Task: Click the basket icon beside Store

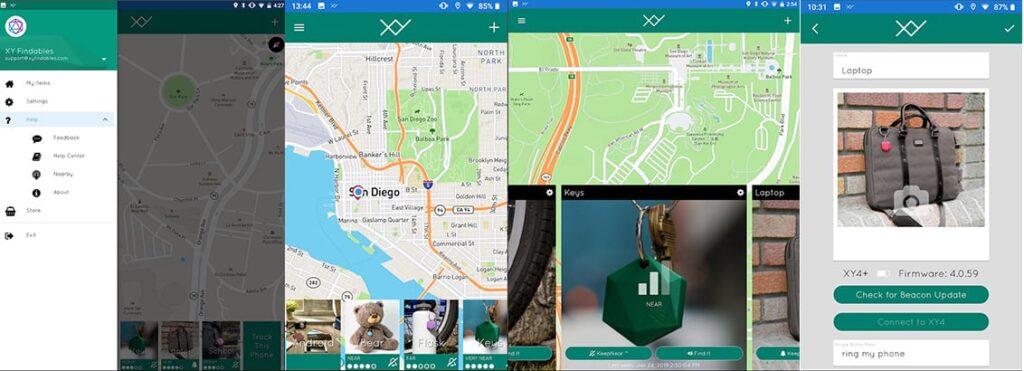Action: (10, 211)
